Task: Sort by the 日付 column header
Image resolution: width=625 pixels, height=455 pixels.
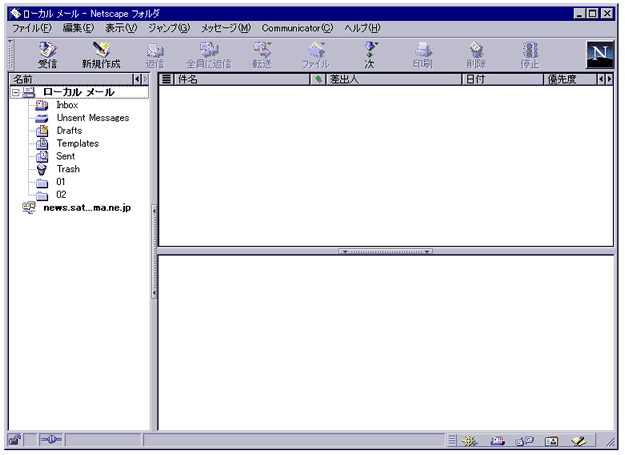Action: [503, 79]
